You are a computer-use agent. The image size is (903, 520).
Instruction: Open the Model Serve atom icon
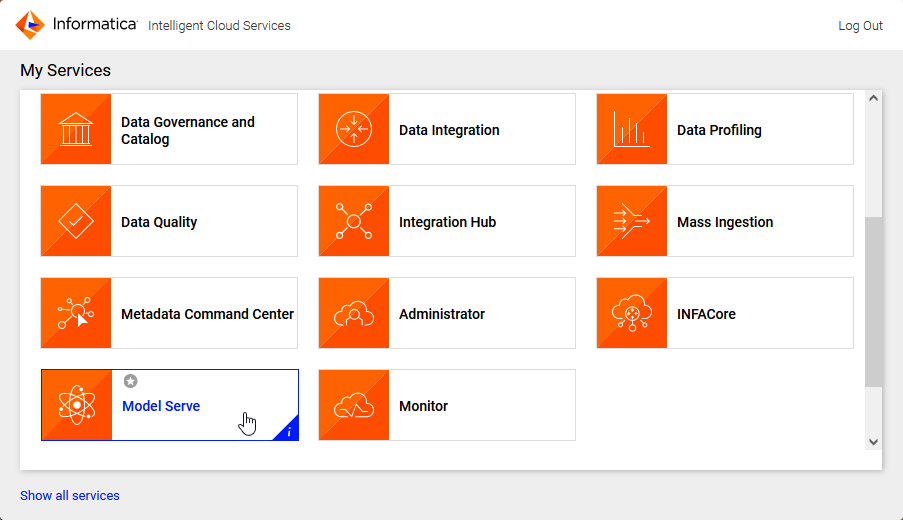tap(77, 405)
